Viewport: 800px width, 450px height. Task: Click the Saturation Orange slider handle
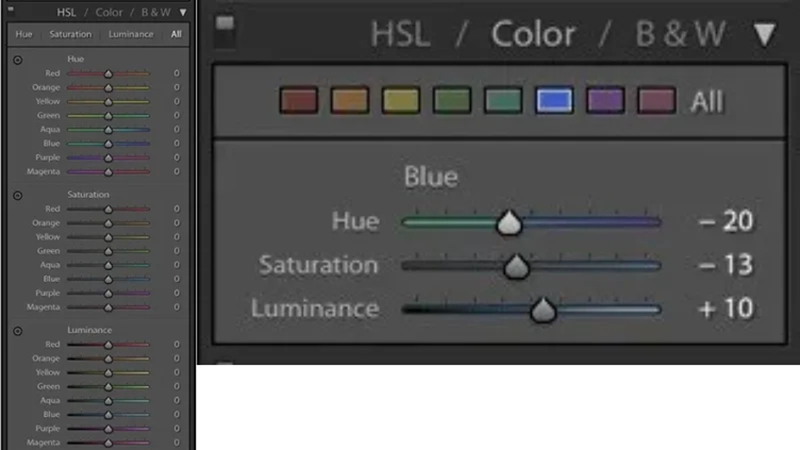tap(108, 223)
